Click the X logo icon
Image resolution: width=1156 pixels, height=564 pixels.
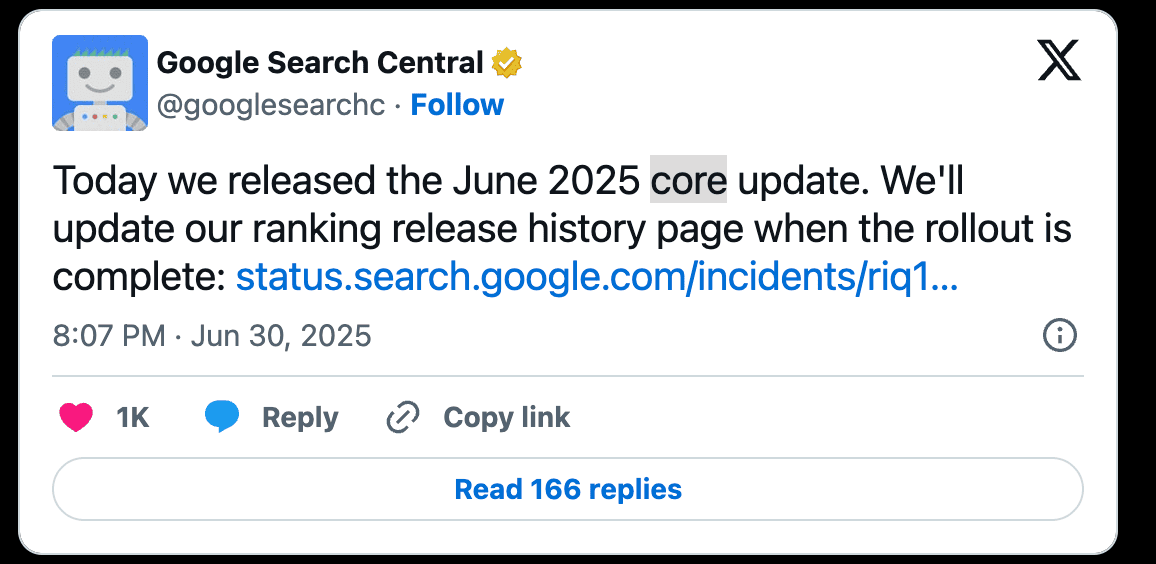(1058, 63)
